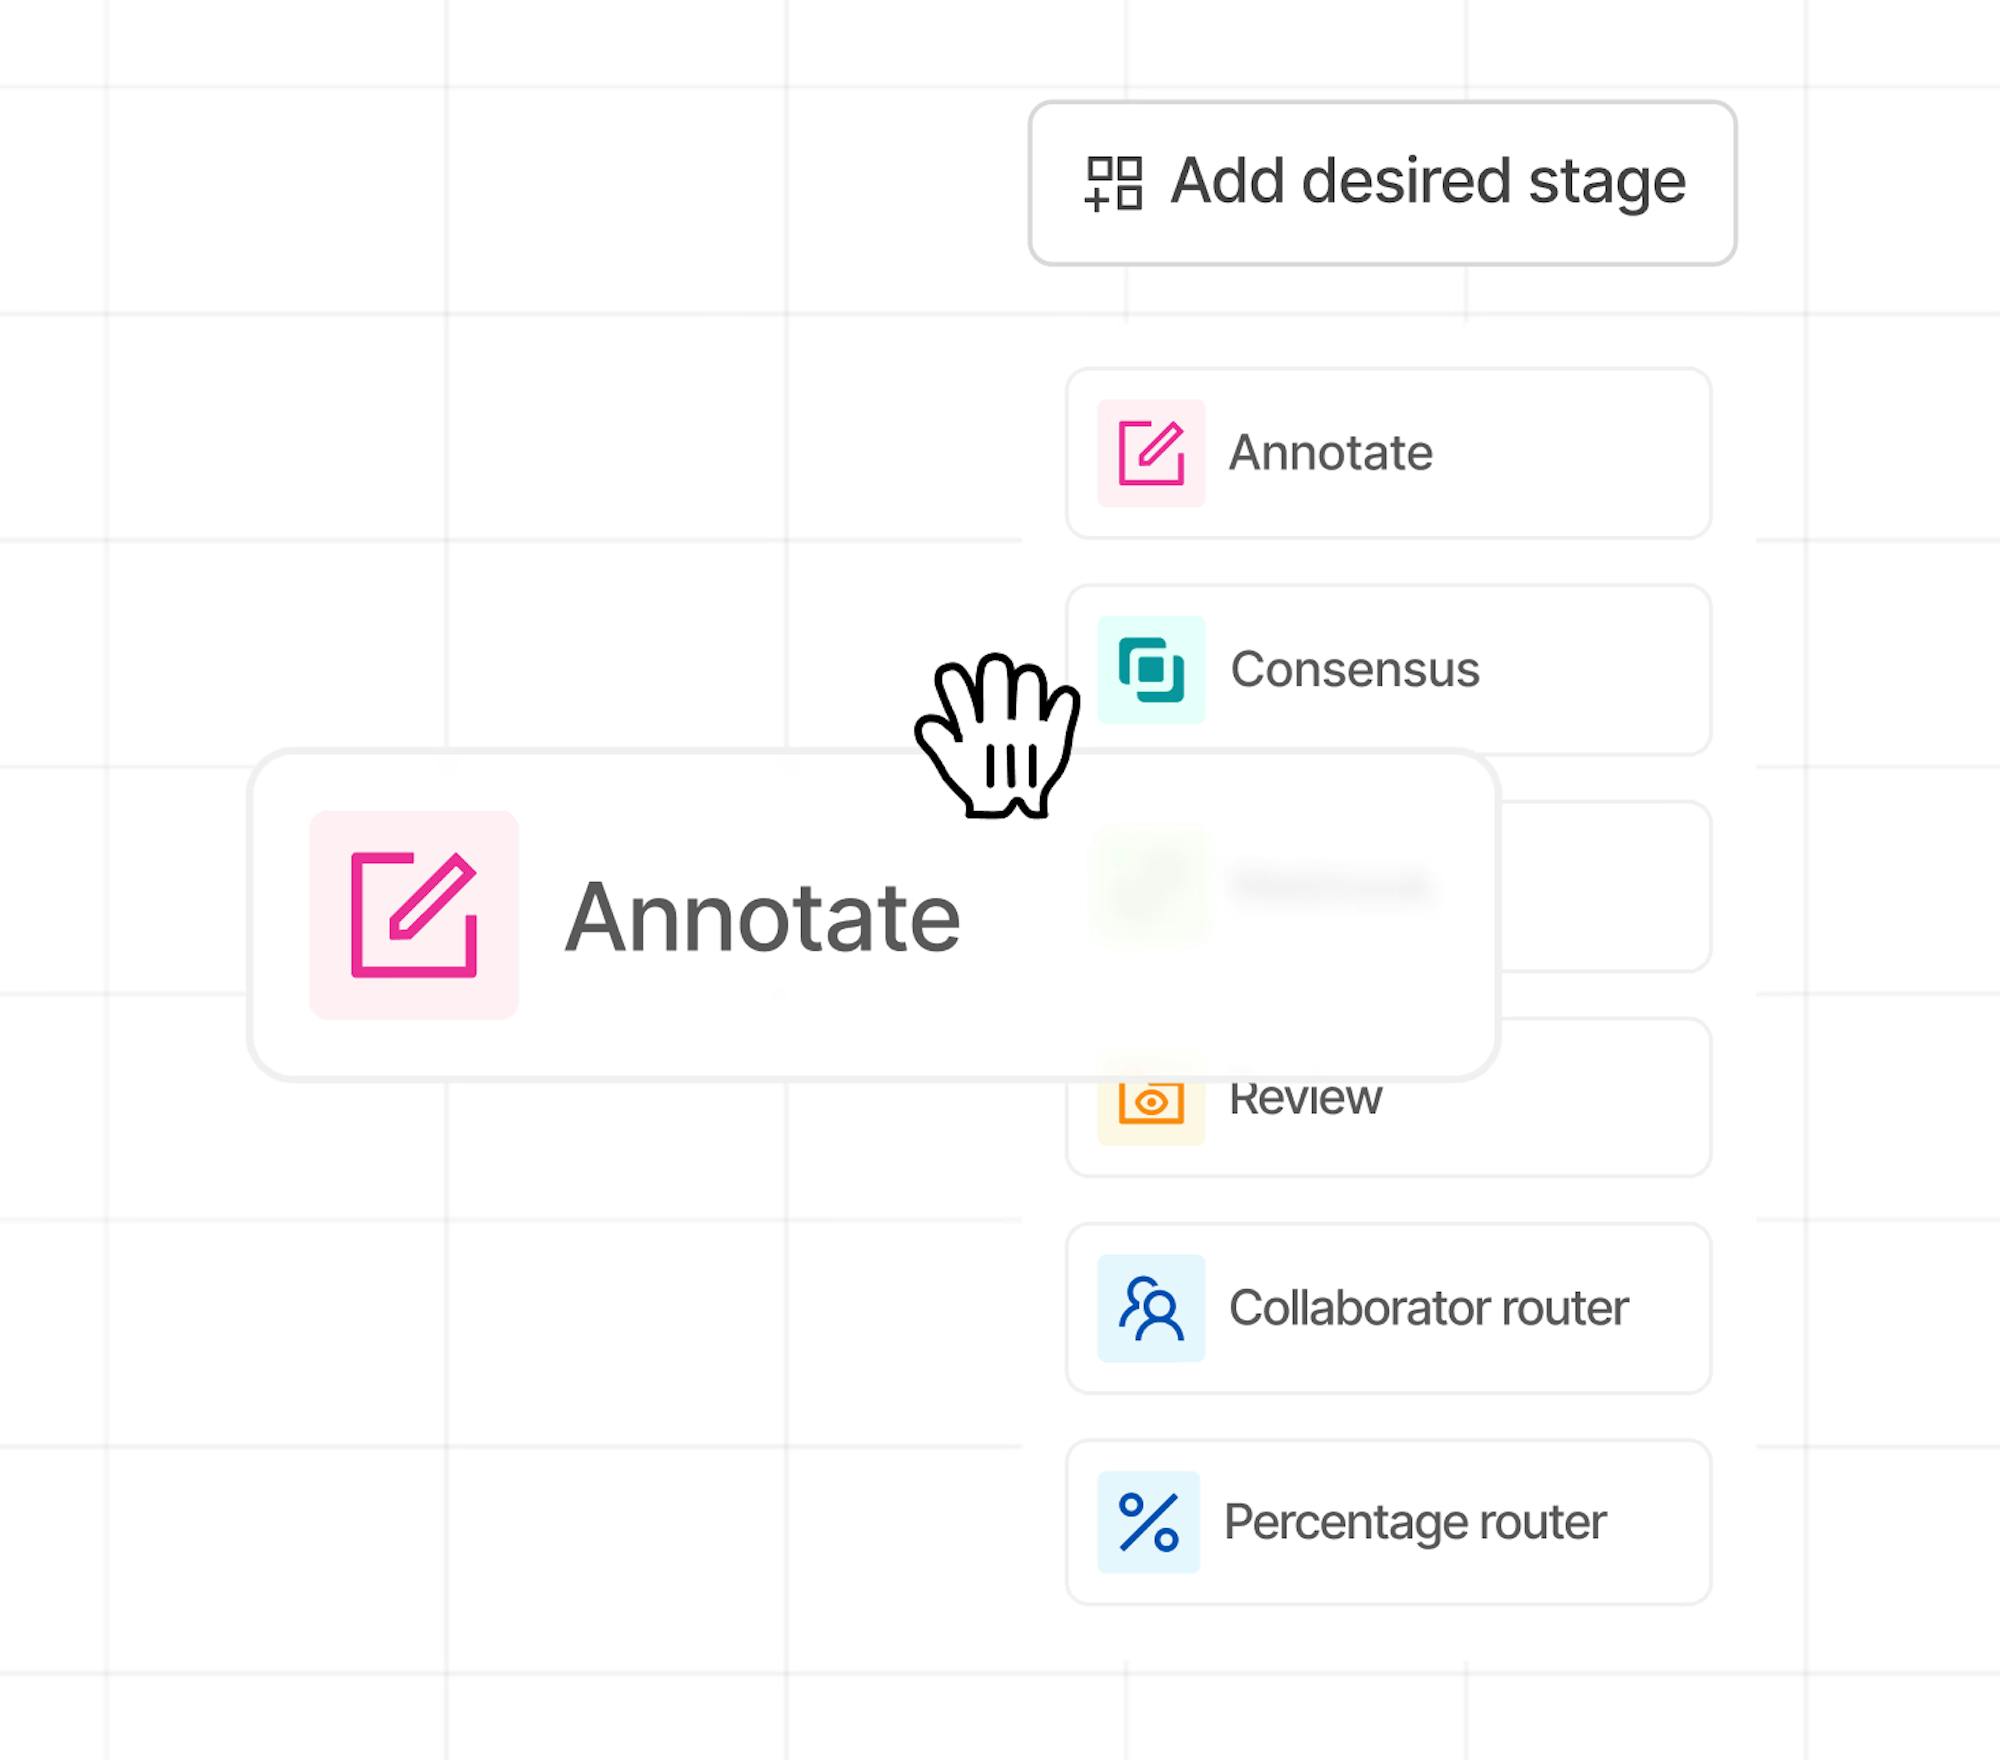The width and height of the screenshot is (2000, 1760).
Task: Click the blurred middle stage icon
Action: 1150,881
